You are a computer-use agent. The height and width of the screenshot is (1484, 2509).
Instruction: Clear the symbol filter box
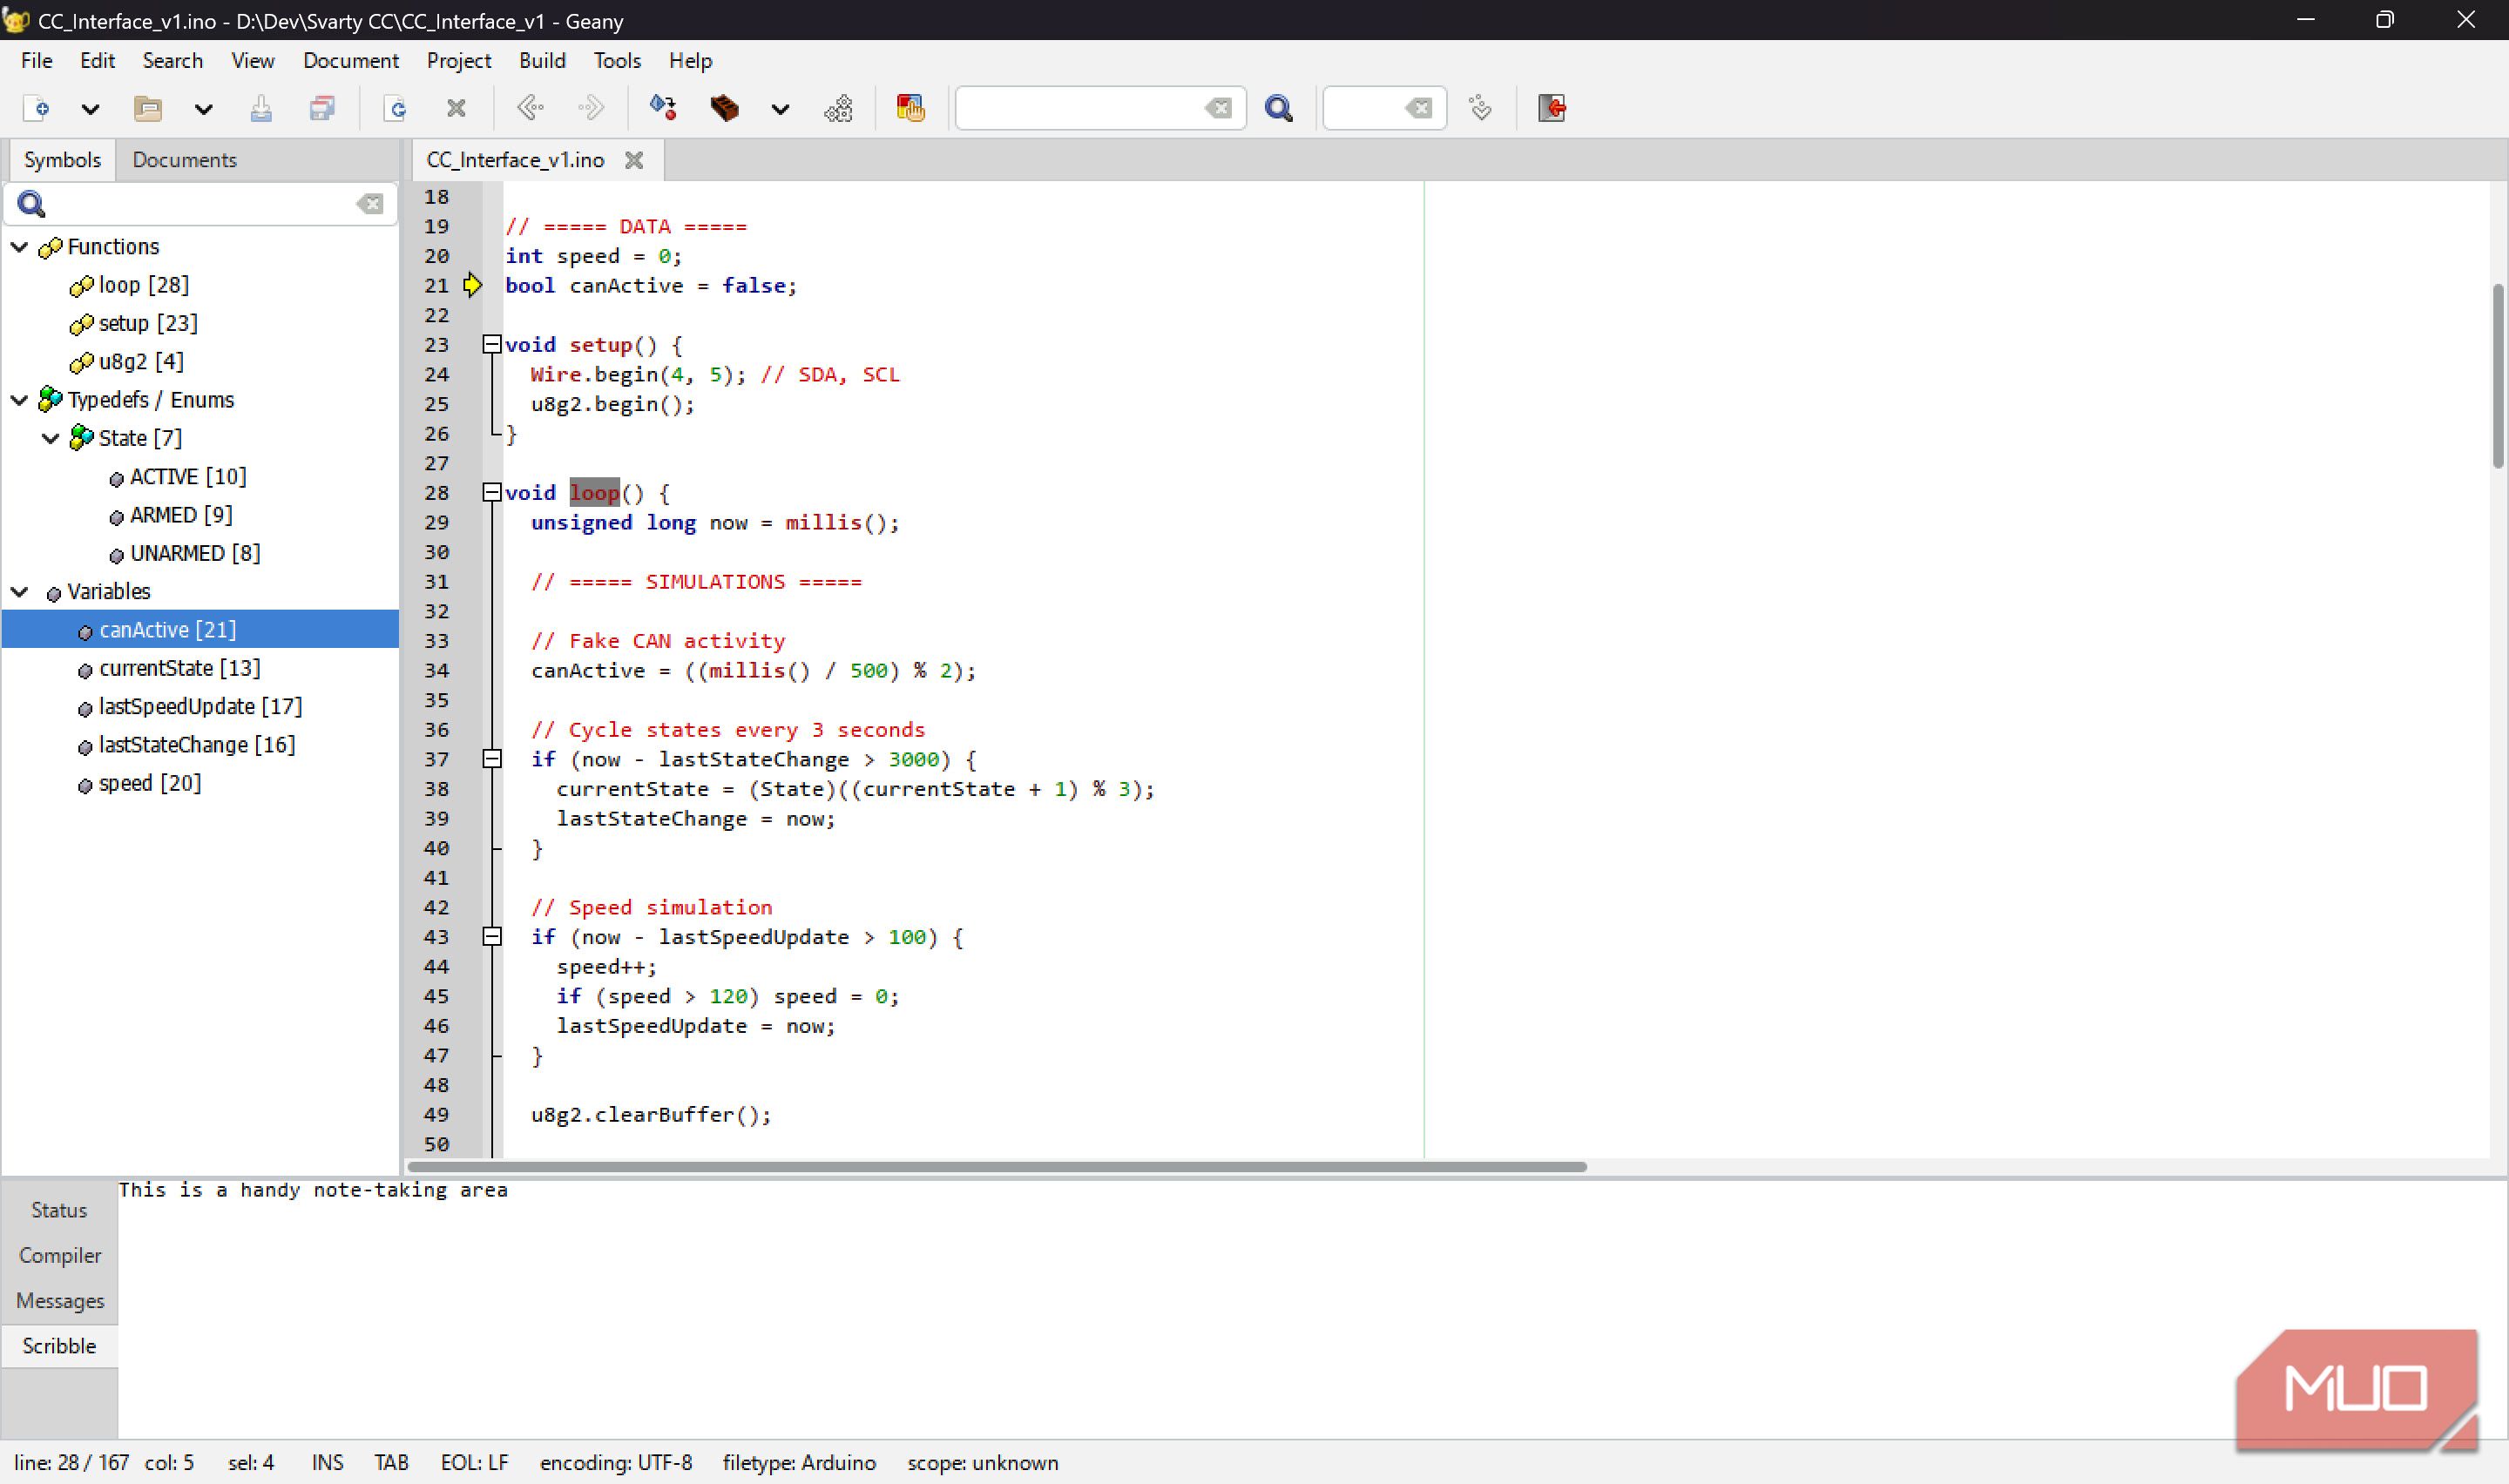[x=370, y=204]
